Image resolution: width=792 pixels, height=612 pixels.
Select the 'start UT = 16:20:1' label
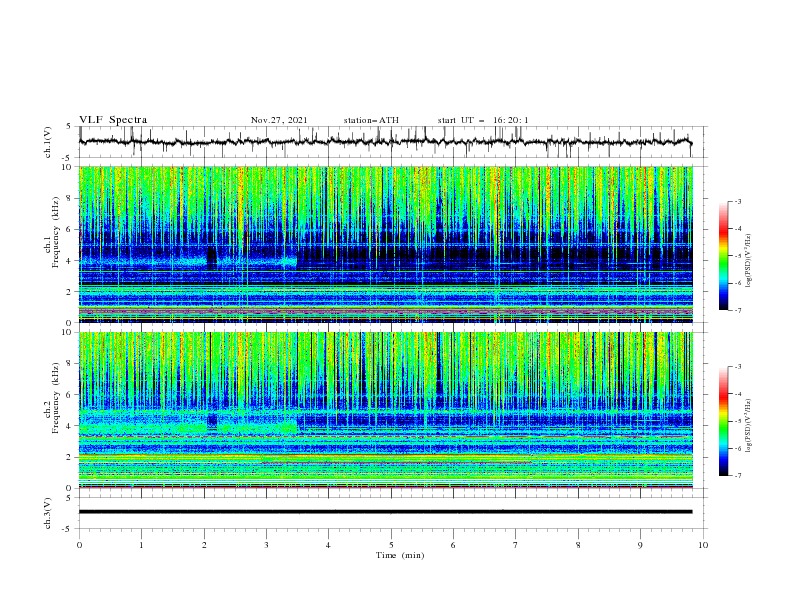click(483, 120)
